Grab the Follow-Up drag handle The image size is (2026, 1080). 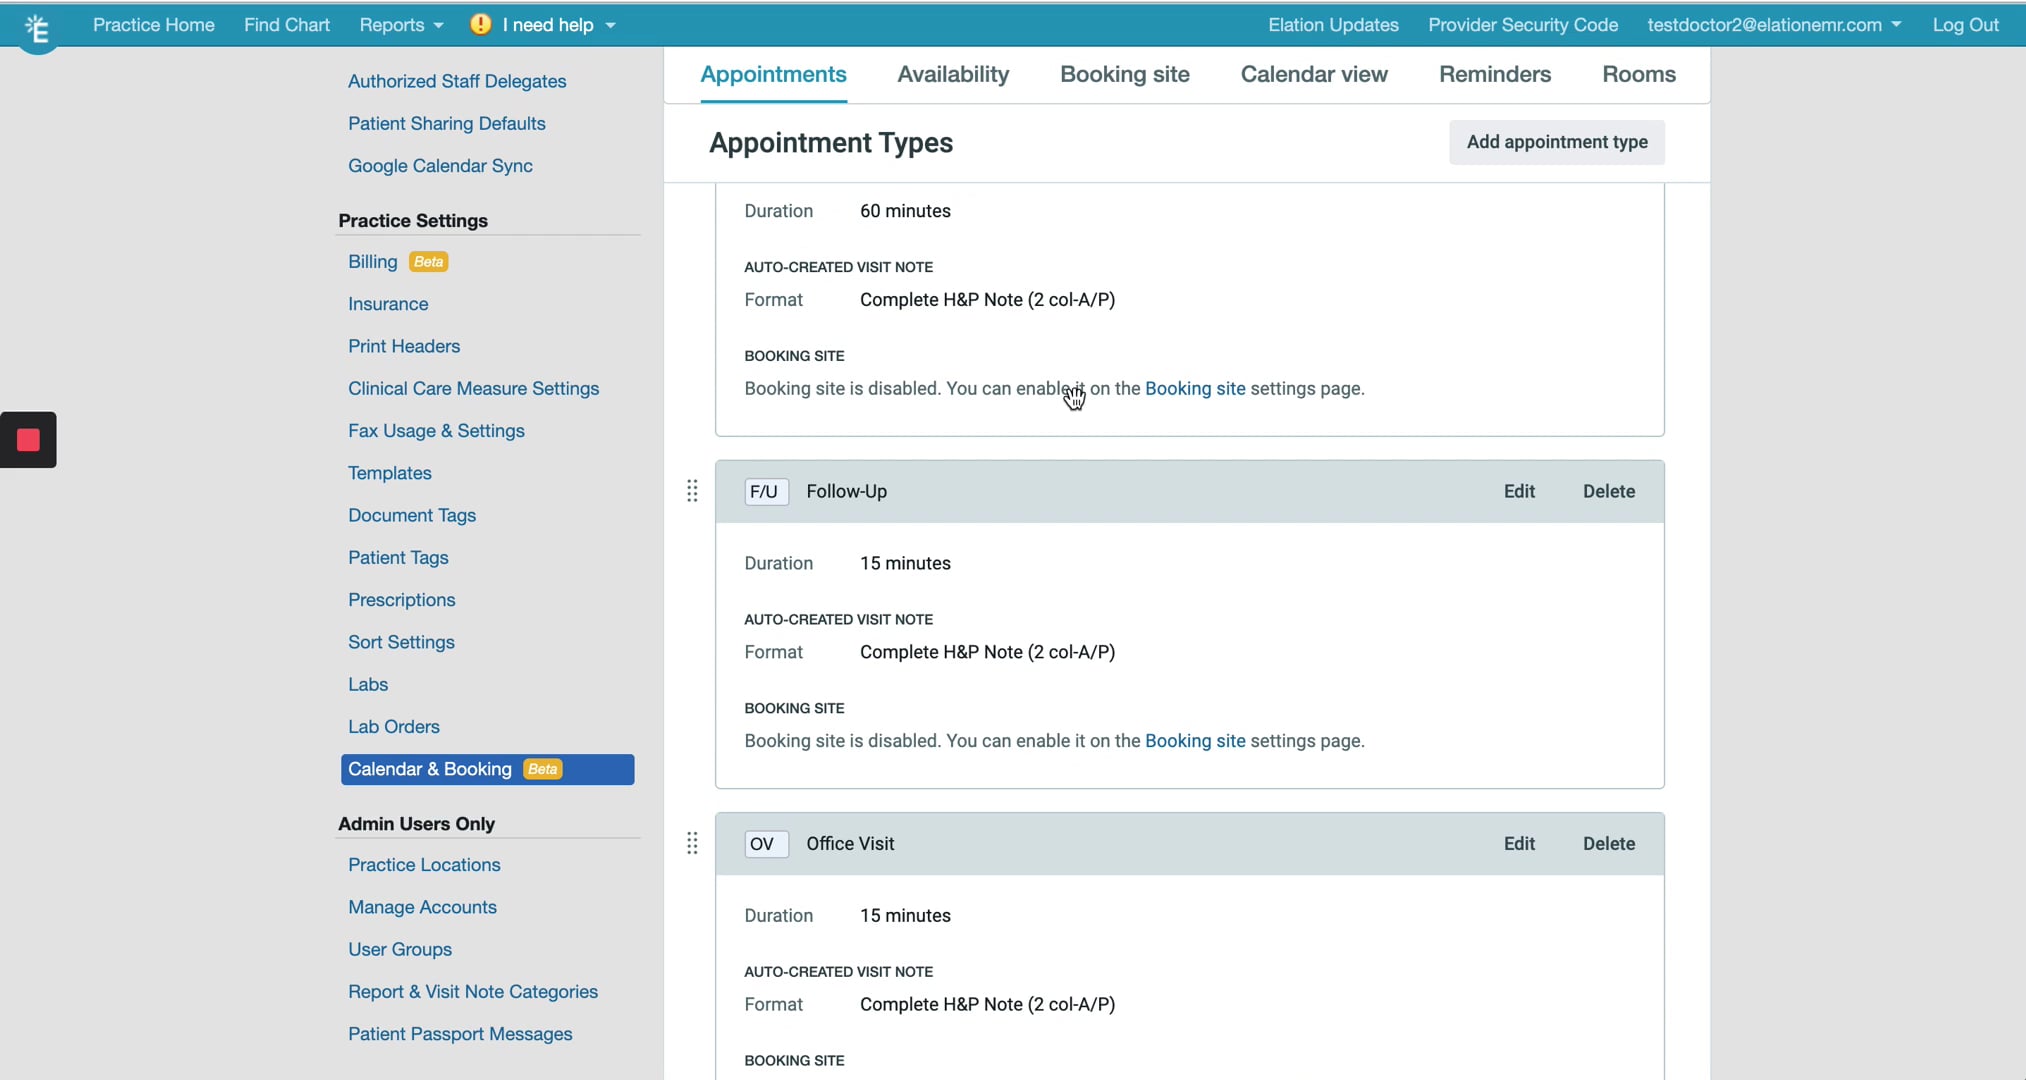(x=692, y=491)
